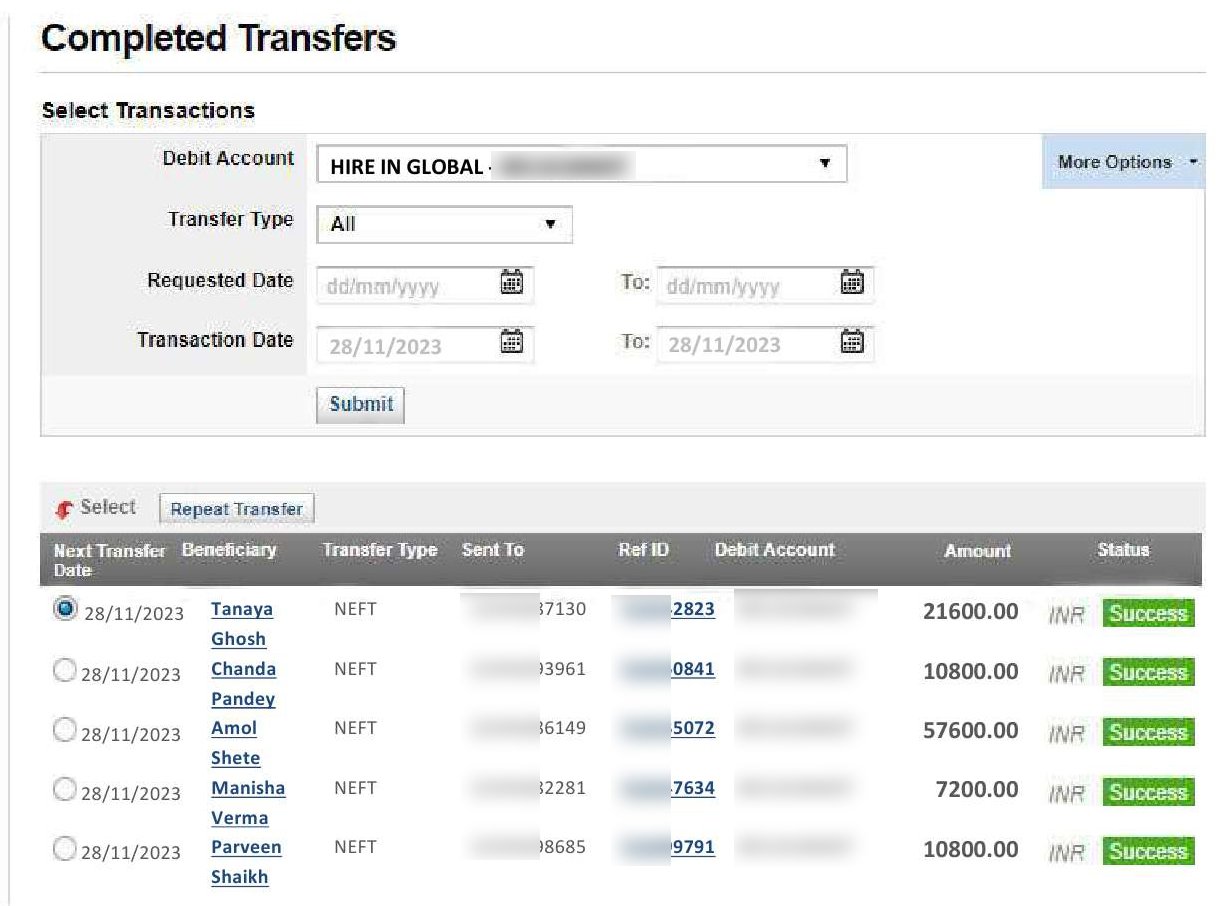Screen dimensions: 1227x906
Task: Select the Tanaya Ghosh transfer radio button
Action: click(x=65, y=610)
